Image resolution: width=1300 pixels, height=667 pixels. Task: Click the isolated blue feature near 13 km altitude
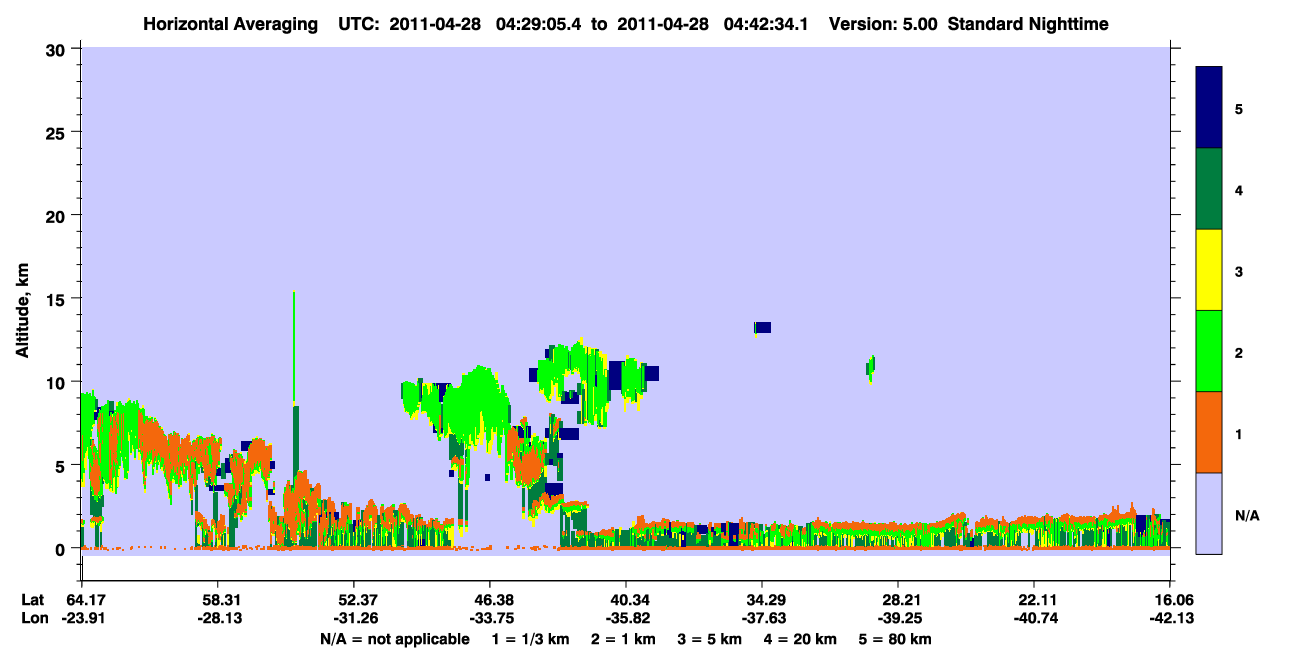click(x=762, y=327)
